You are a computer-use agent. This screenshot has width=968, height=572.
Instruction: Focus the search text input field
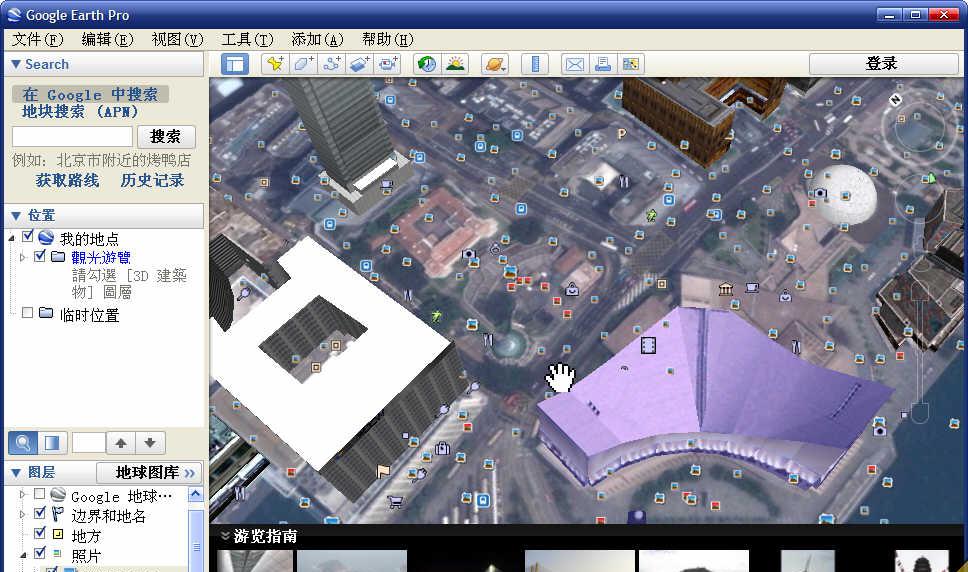pyautogui.click(x=72, y=136)
